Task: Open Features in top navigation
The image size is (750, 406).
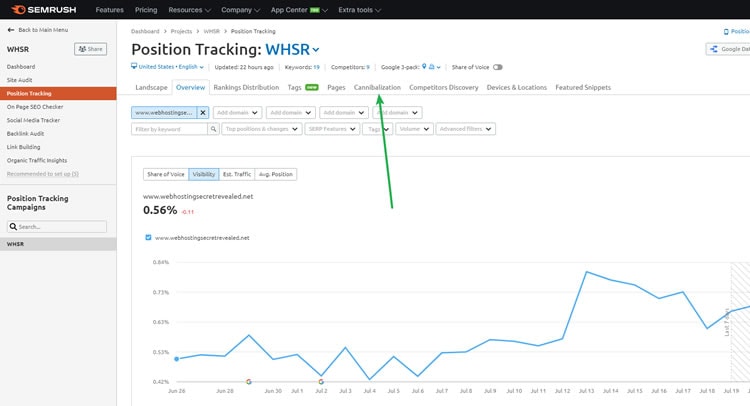Action: (110, 10)
